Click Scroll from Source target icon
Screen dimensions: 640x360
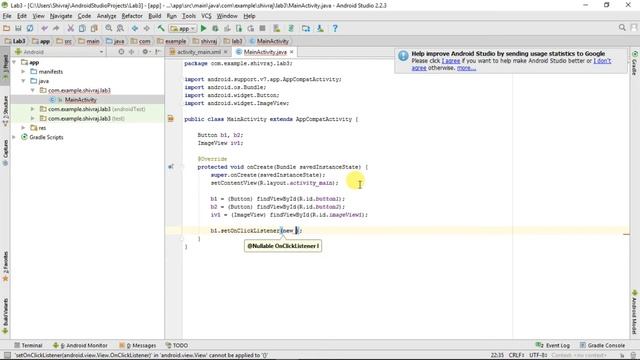coord(121,52)
